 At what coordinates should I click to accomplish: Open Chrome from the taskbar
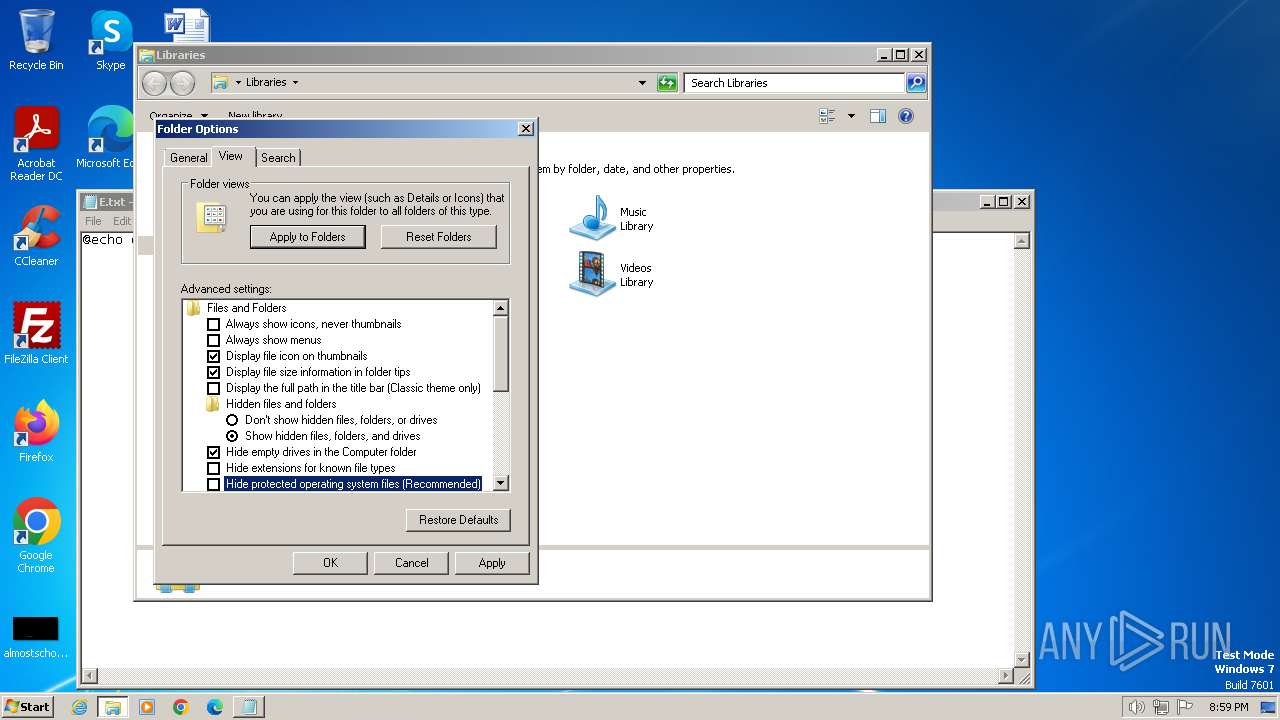coord(181,707)
